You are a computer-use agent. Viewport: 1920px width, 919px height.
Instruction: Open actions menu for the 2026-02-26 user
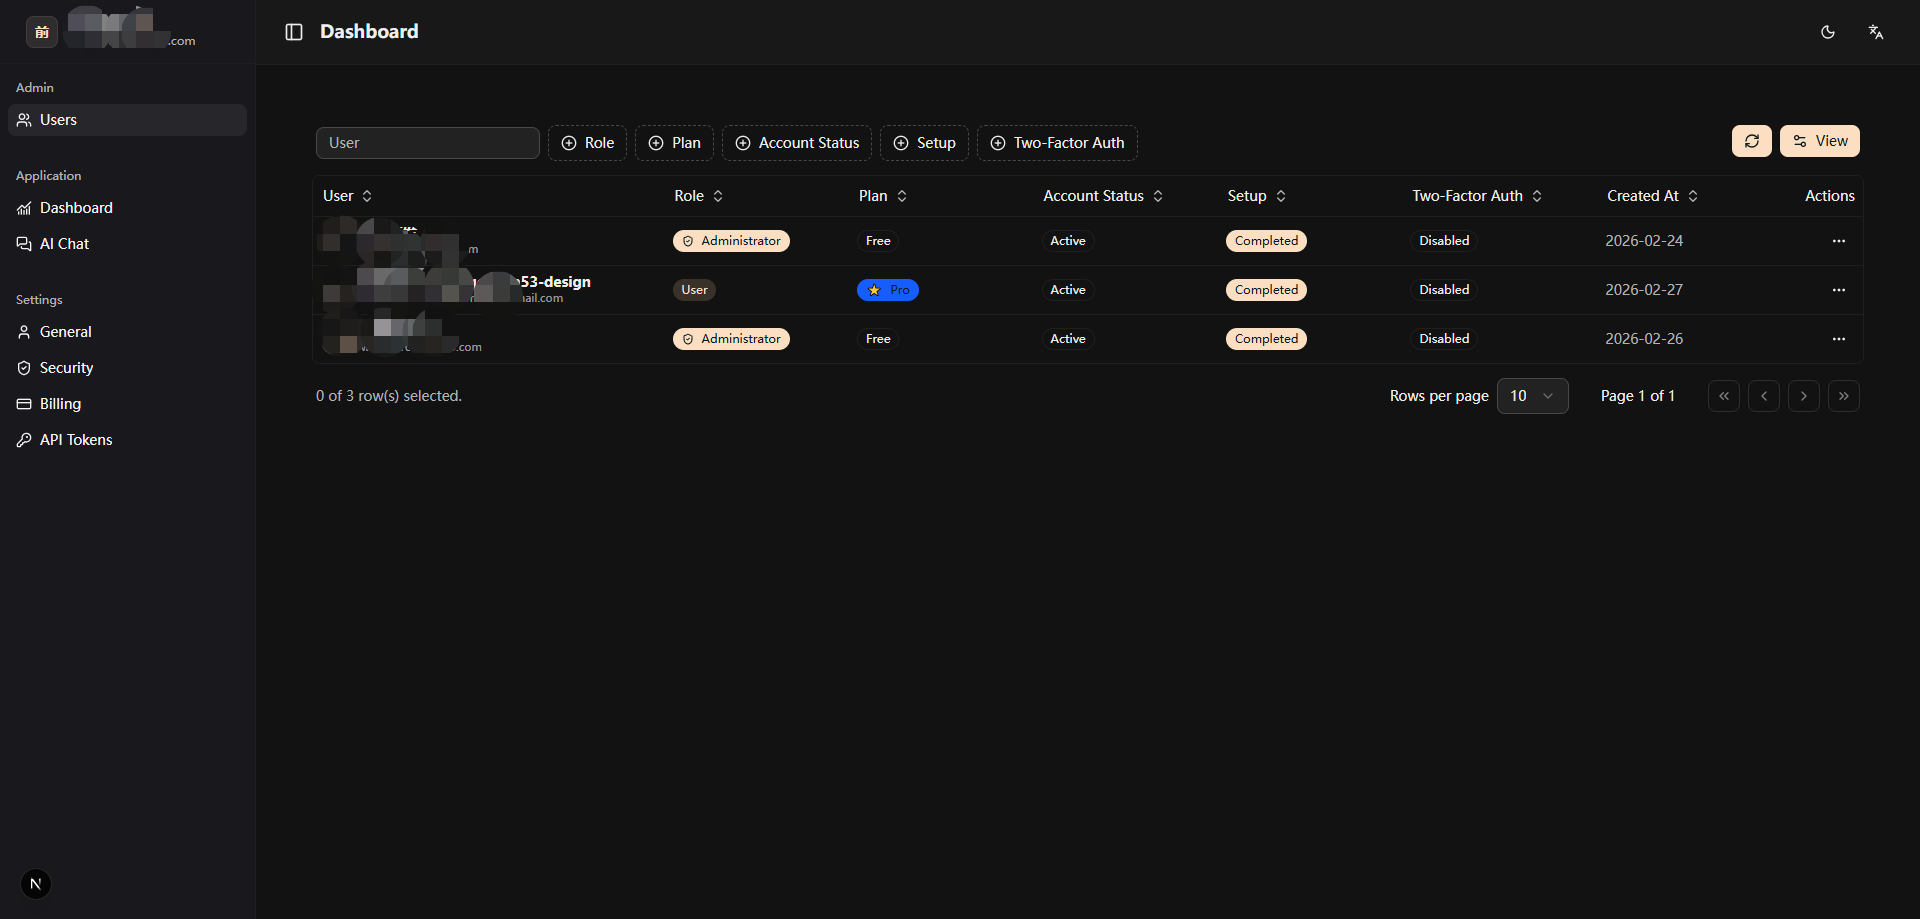1838,339
